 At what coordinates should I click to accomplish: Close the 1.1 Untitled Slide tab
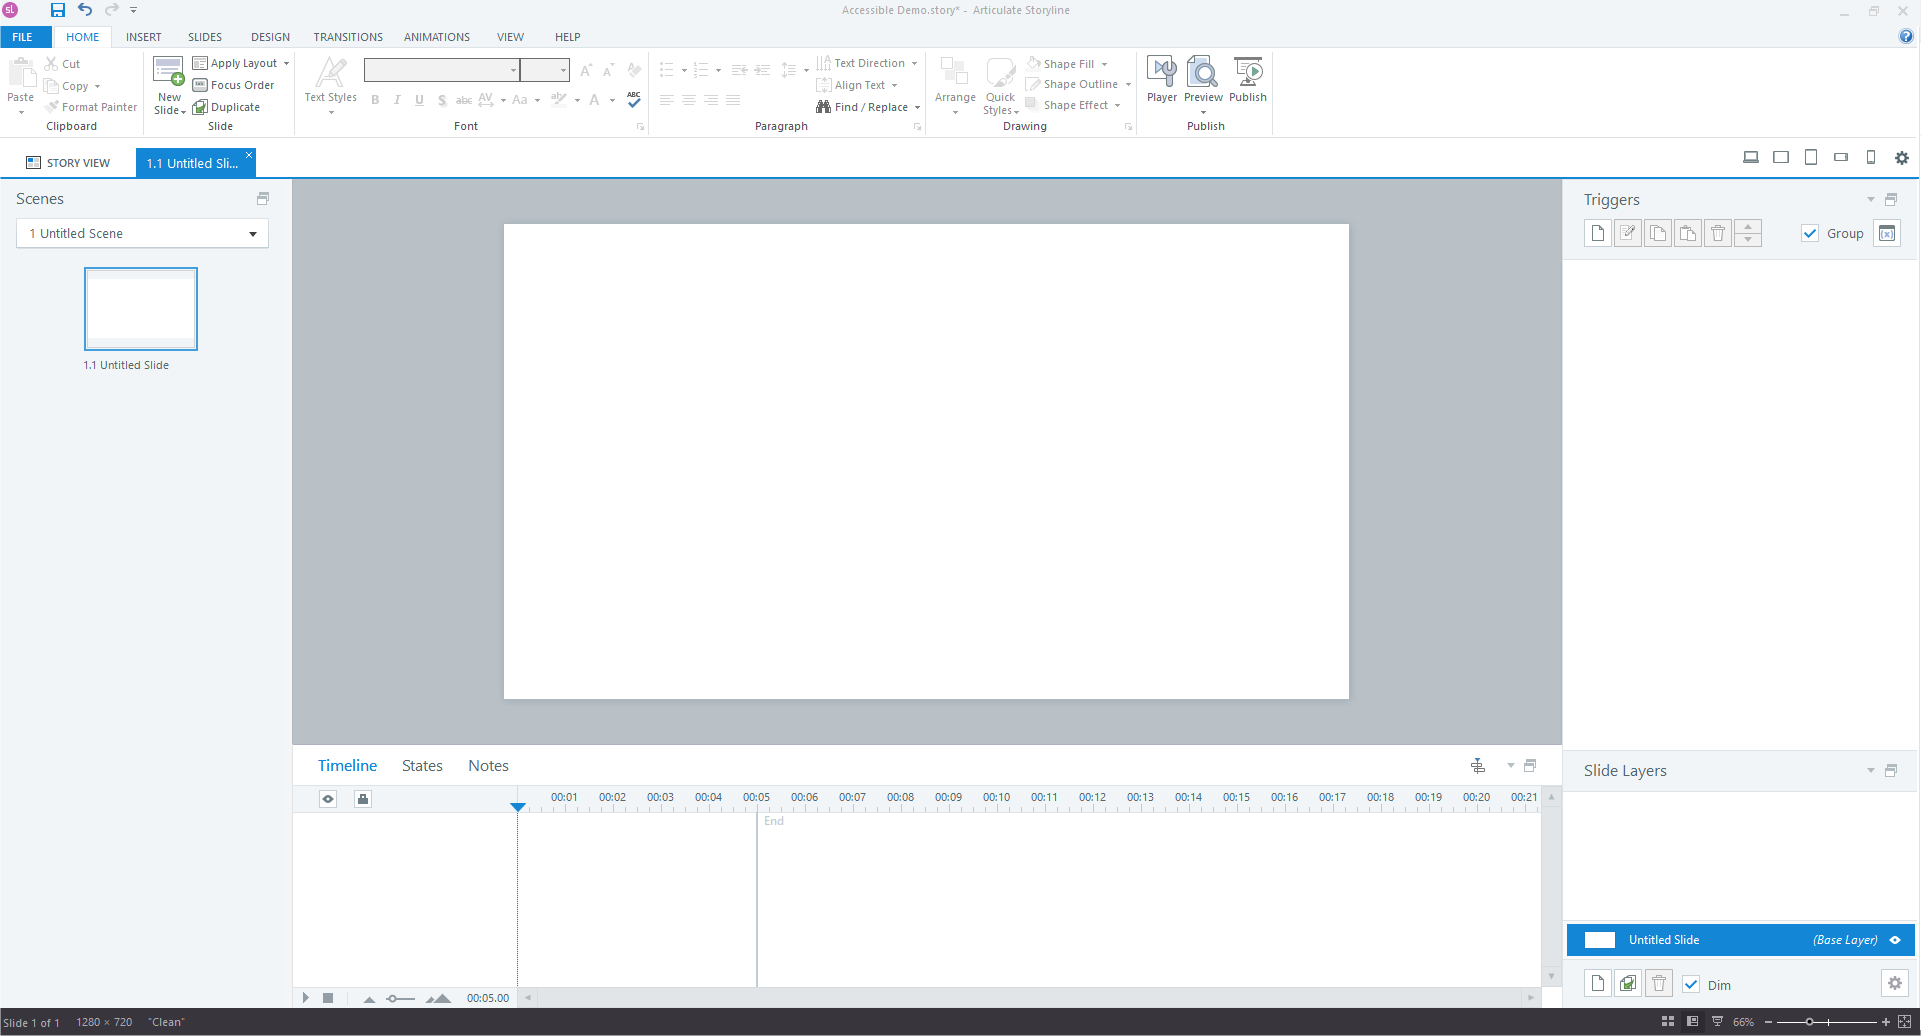coord(249,154)
